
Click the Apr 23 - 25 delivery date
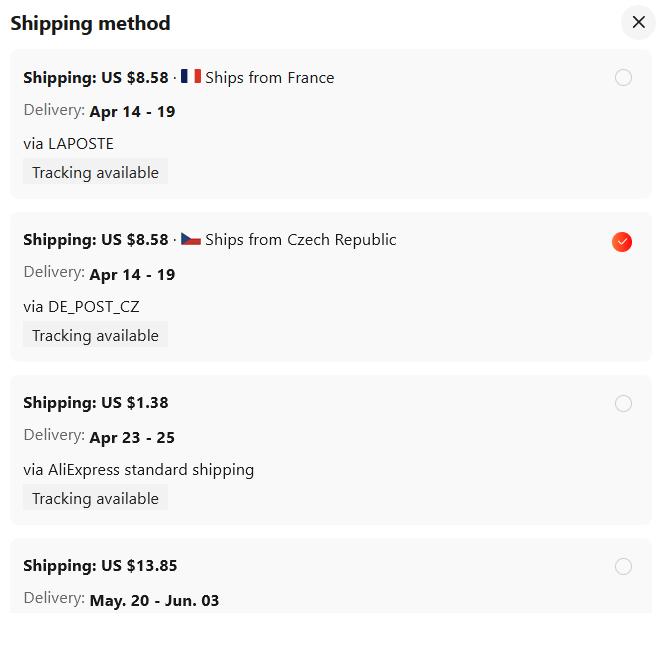pyautogui.click(x=132, y=438)
